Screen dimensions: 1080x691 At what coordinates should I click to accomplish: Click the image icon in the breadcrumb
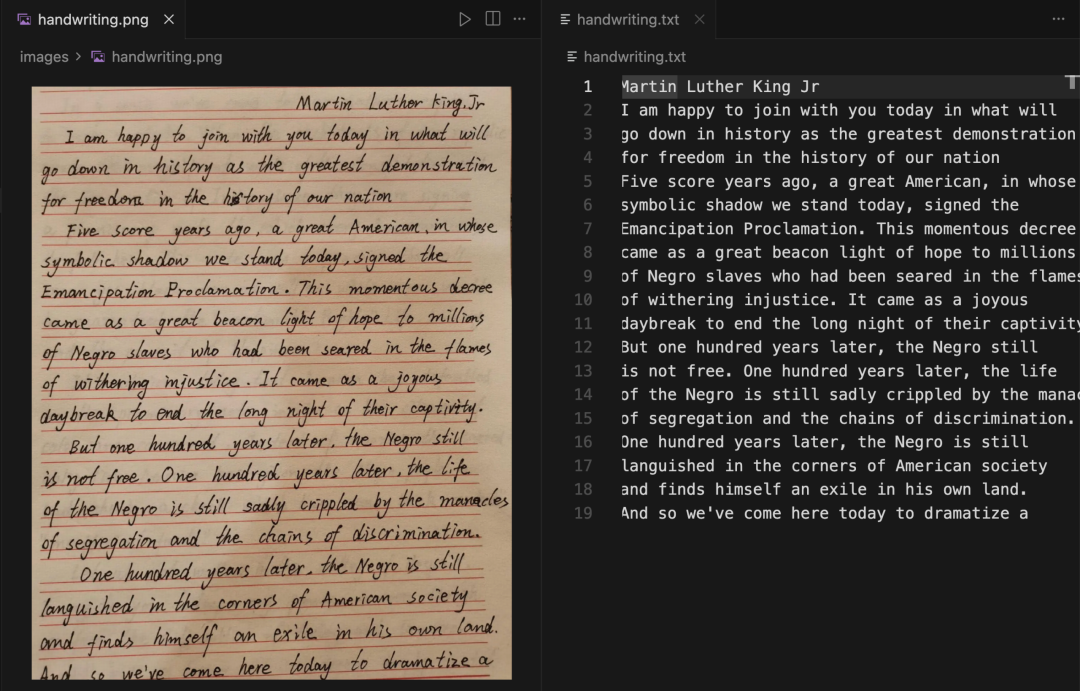pos(98,56)
